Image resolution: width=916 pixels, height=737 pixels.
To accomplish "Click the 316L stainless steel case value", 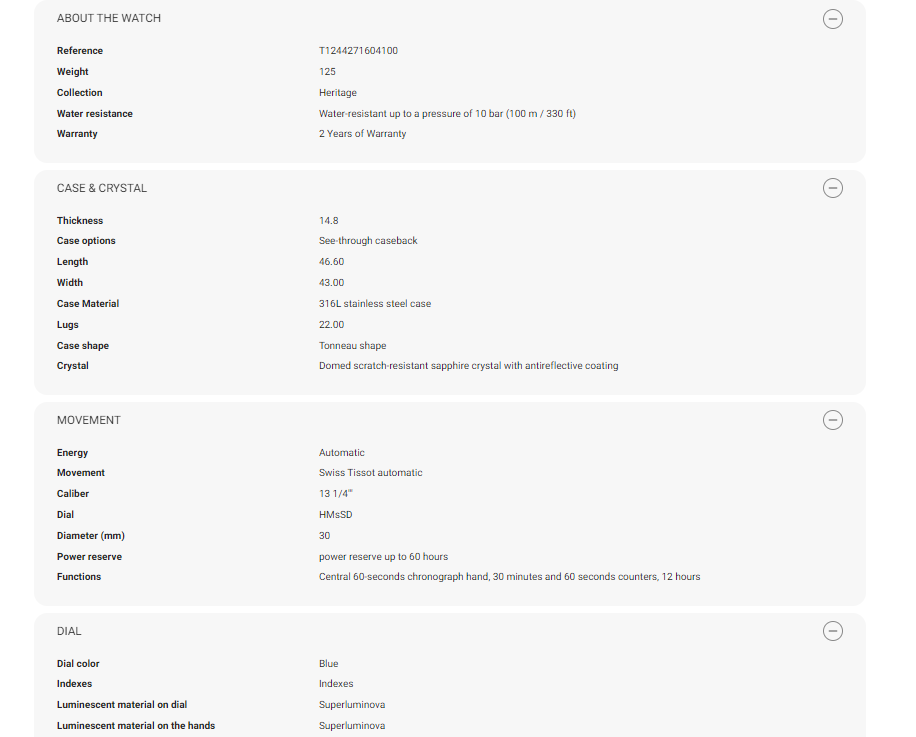I will [x=375, y=304].
